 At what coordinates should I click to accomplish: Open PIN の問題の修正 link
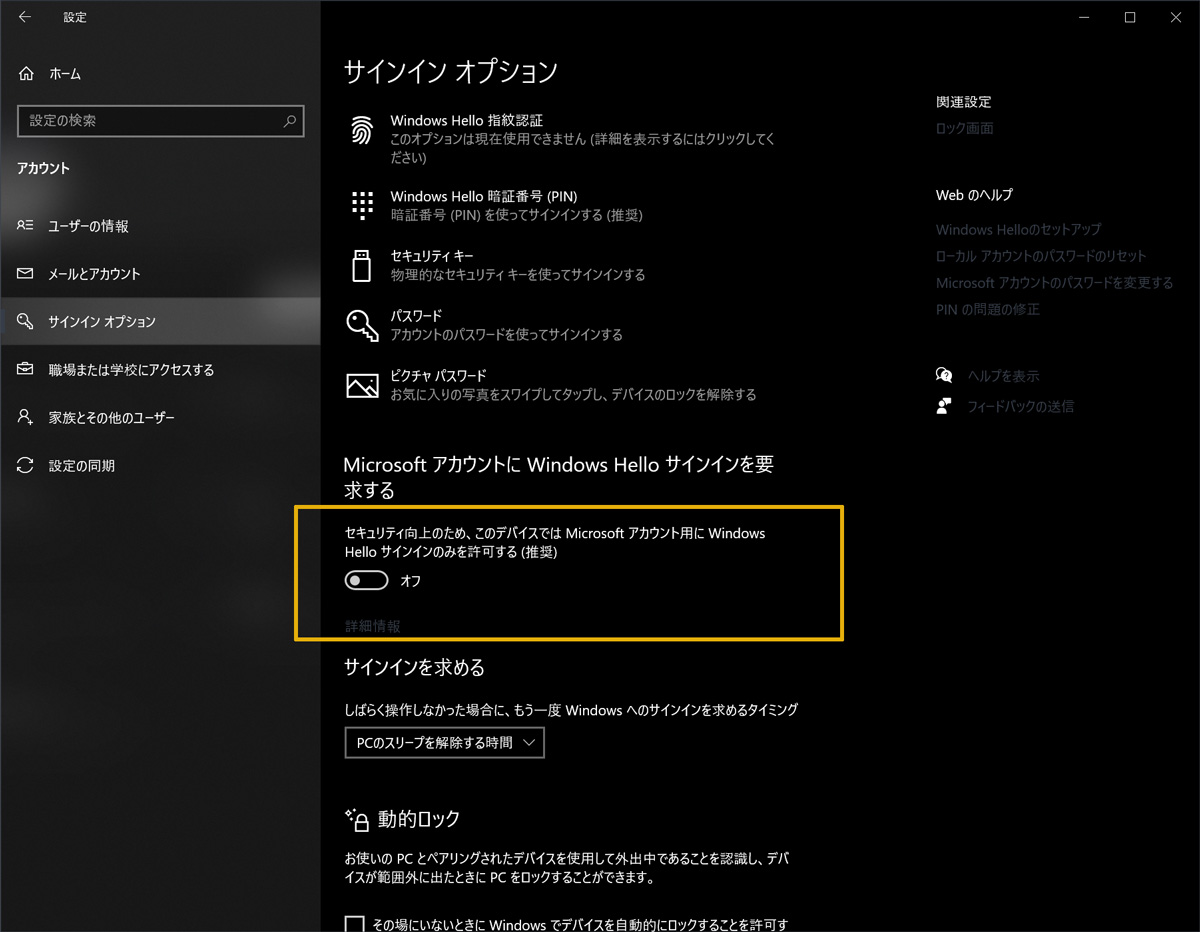pos(987,310)
